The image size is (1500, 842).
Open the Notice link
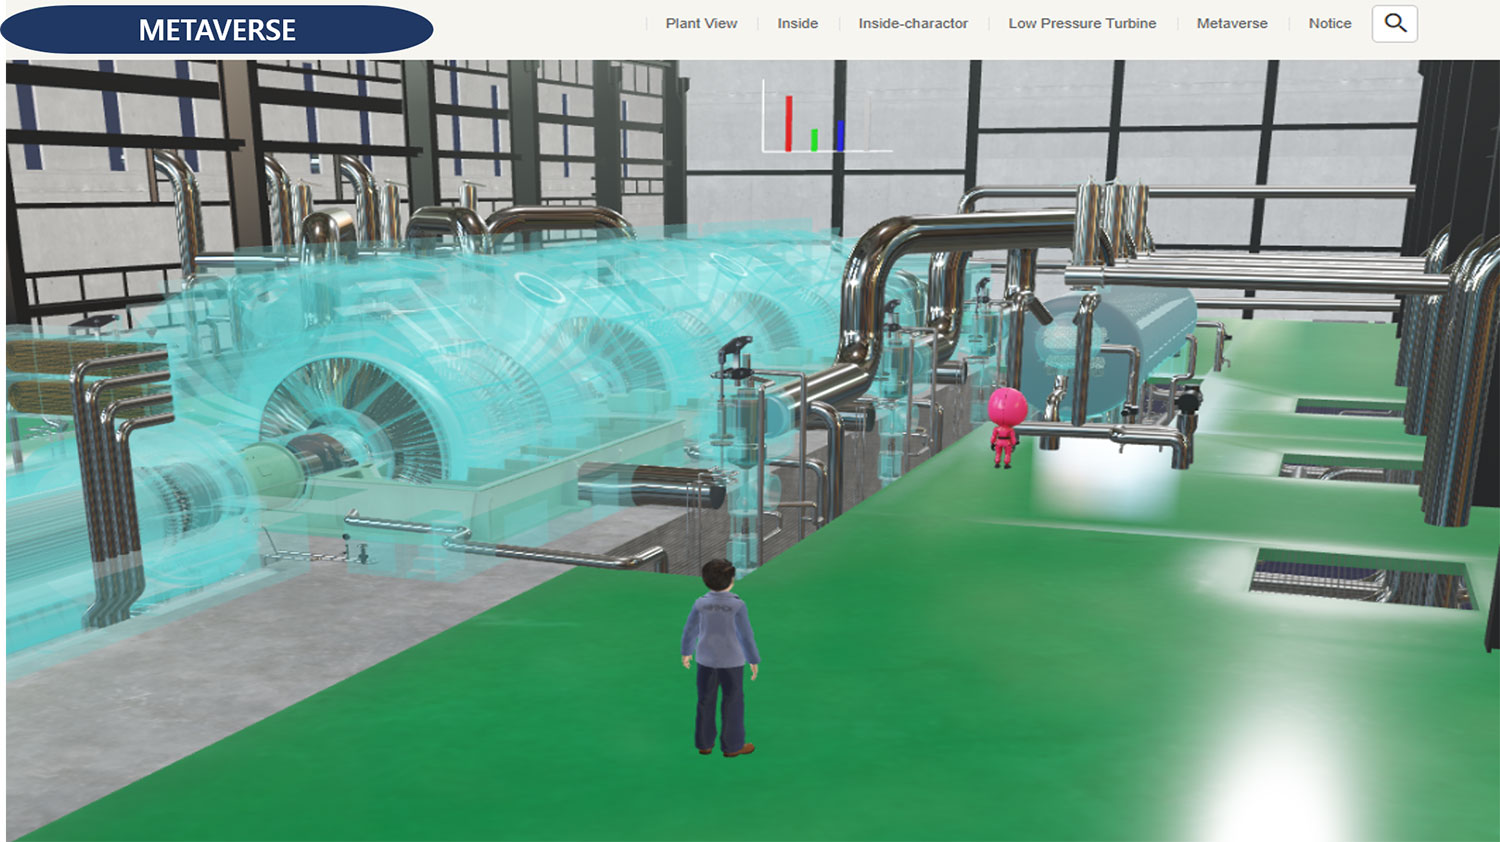point(1329,23)
